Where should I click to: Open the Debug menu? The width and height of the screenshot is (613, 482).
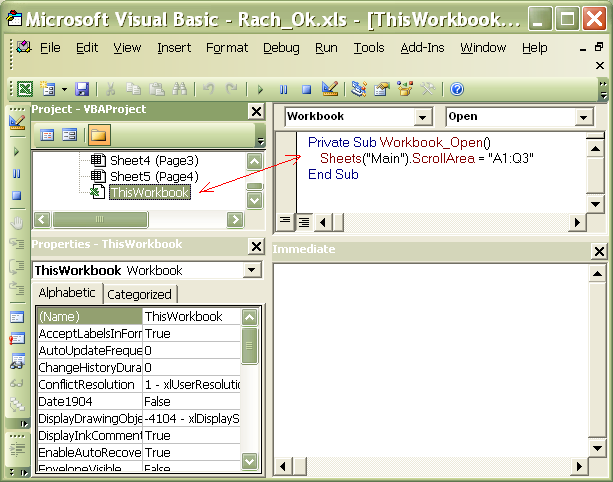281,48
